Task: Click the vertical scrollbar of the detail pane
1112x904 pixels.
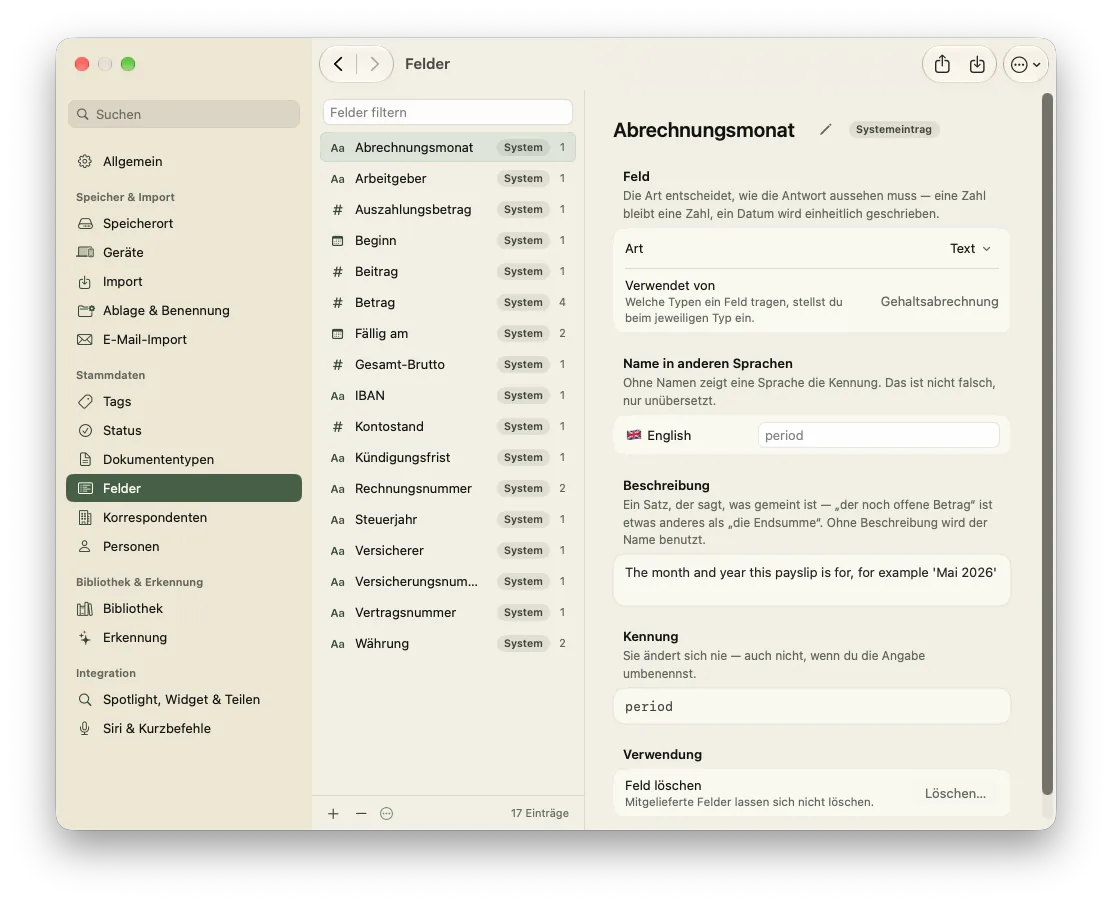Action: 1047,444
